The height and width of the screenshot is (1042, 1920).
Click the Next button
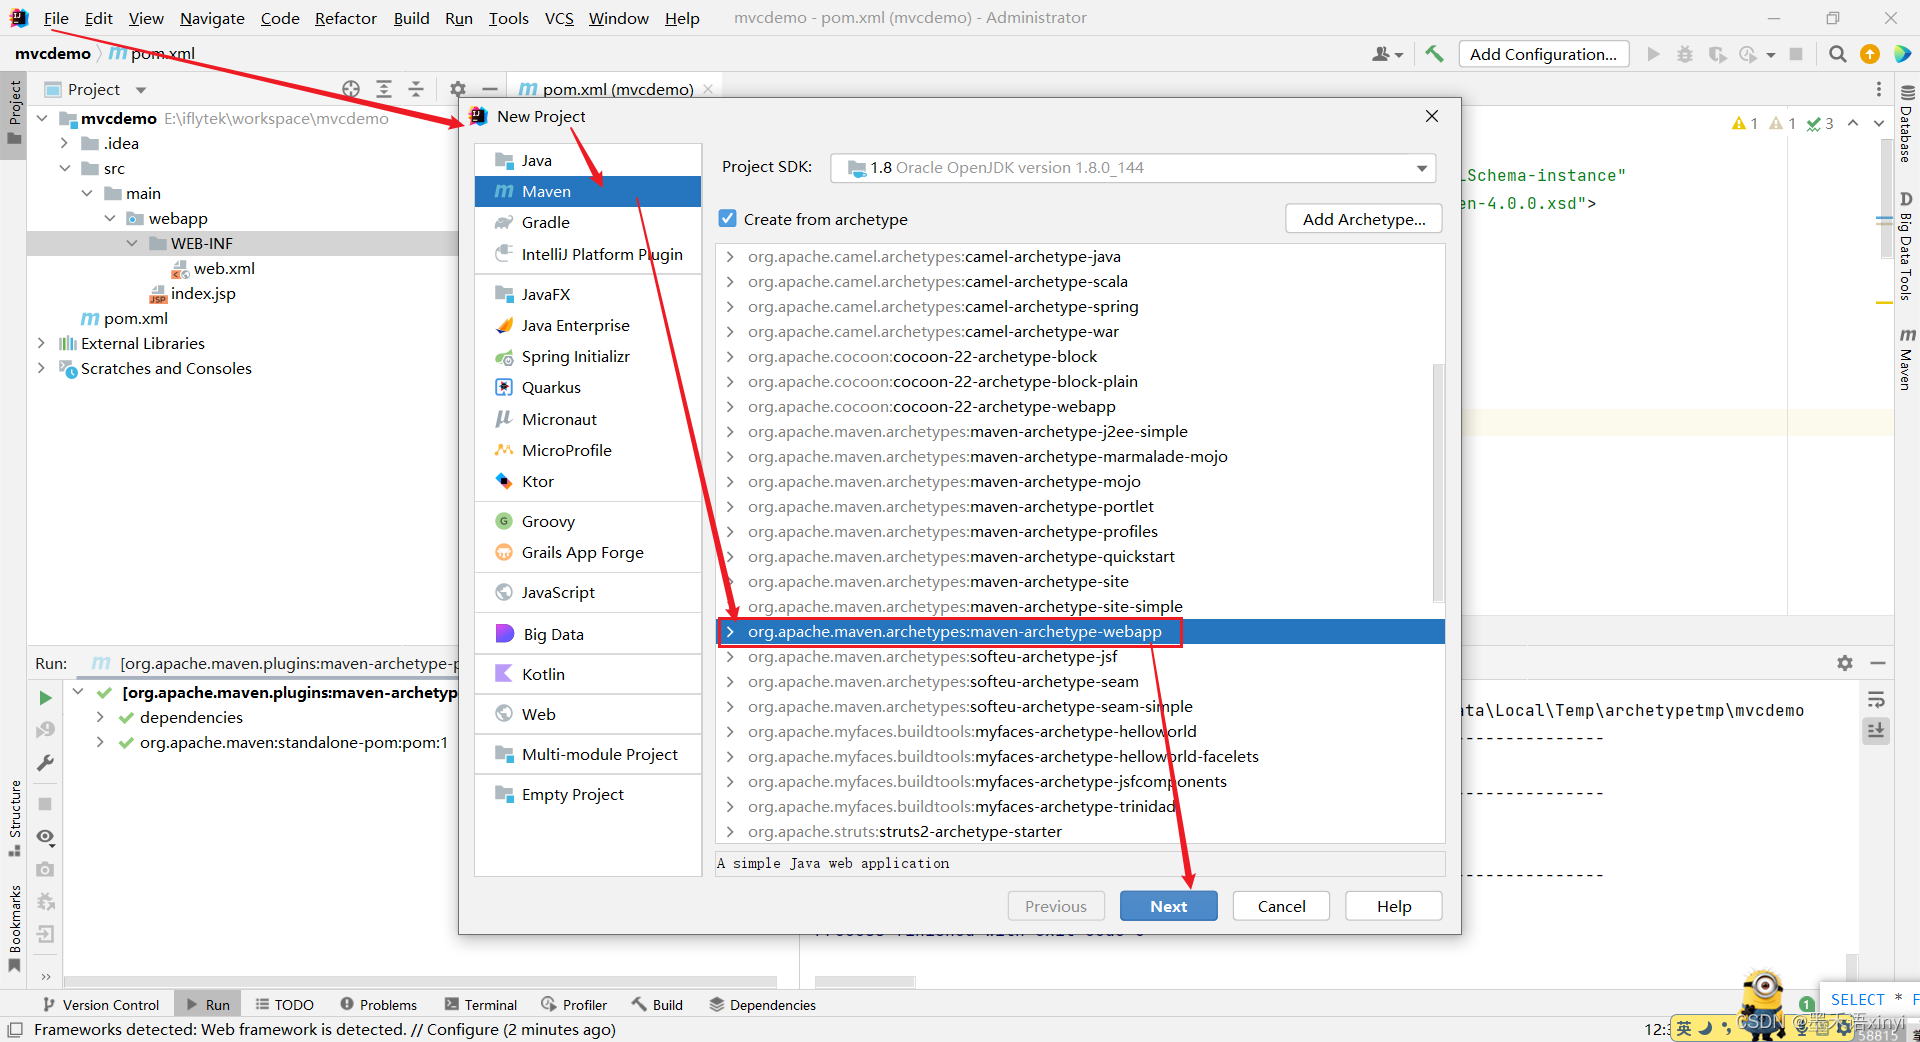point(1169,906)
